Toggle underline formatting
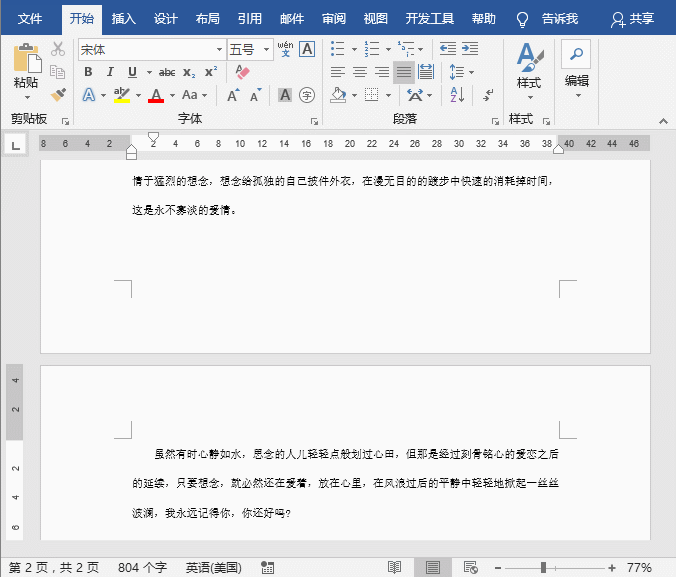The height and width of the screenshot is (577, 676). 132,72
